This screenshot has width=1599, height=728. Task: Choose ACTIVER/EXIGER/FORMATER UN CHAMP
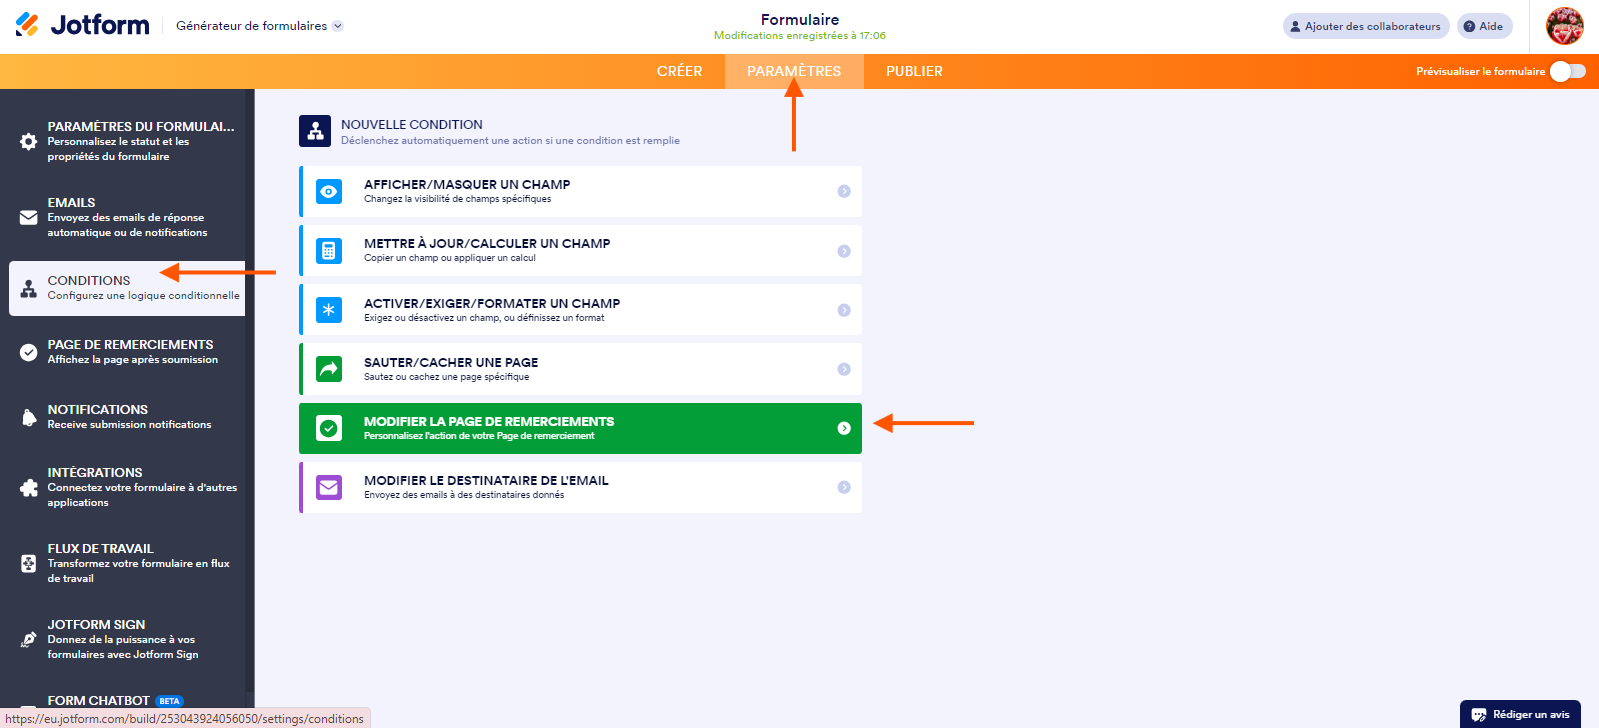(x=580, y=310)
